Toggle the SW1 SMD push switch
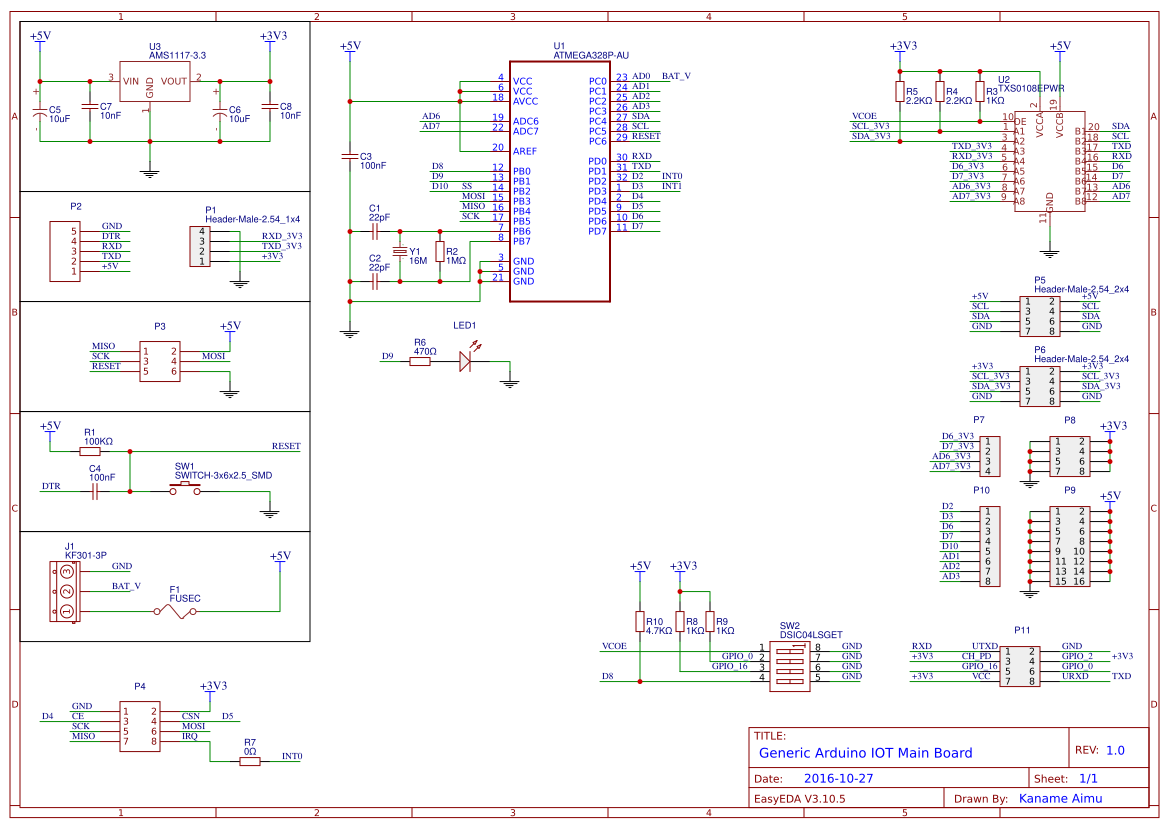The image size is (1169, 828). (183, 486)
